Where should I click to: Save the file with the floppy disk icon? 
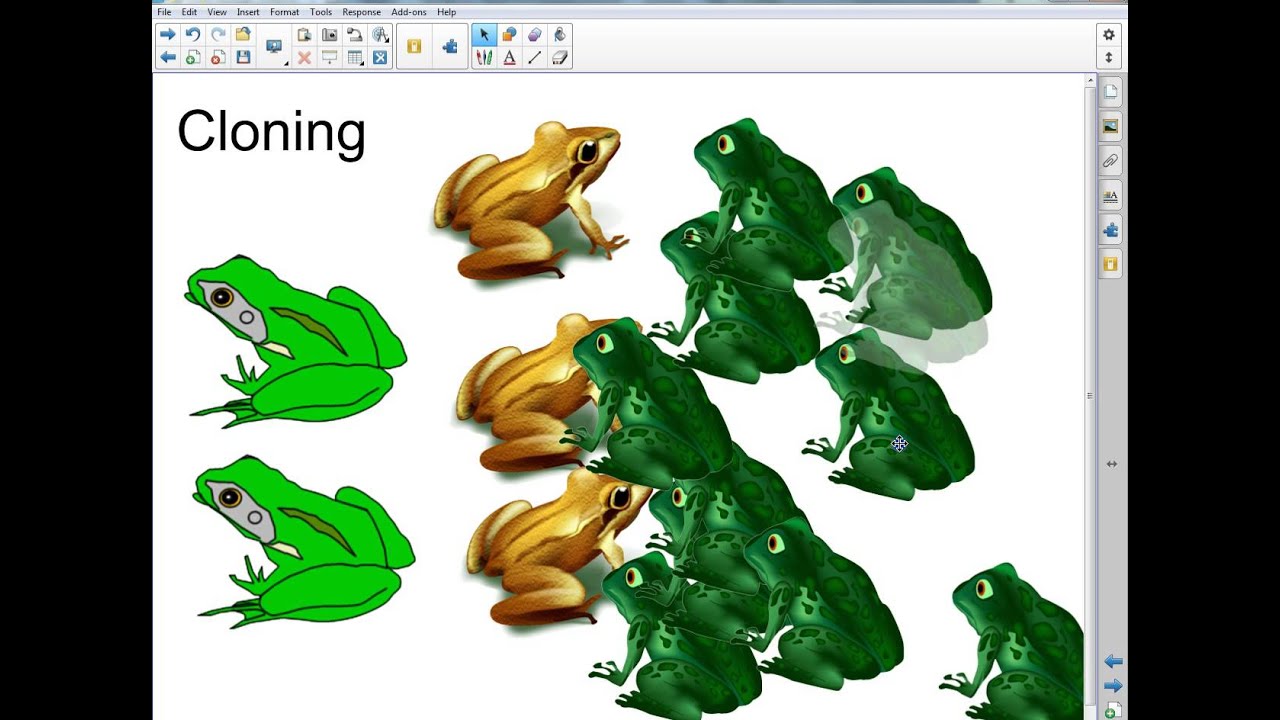click(243, 58)
